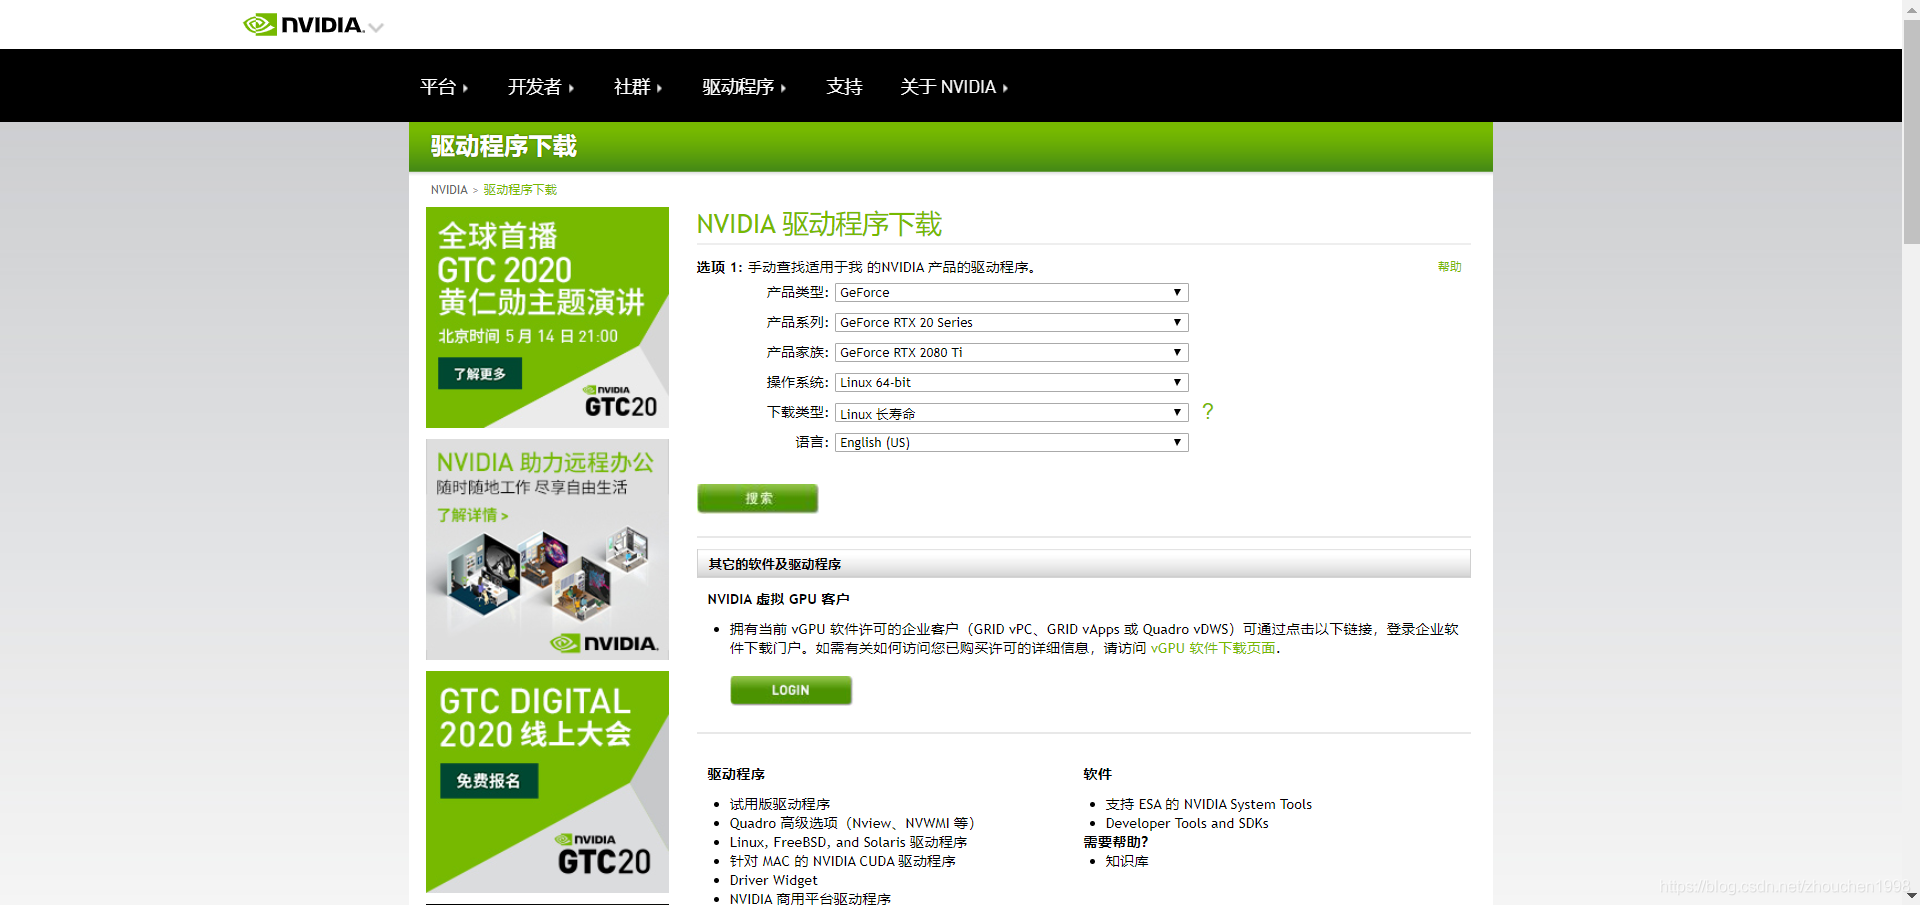The image size is (1920, 905).
Task: Open the 语言 English (US) dropdown
Action: tap(1012, 443)
